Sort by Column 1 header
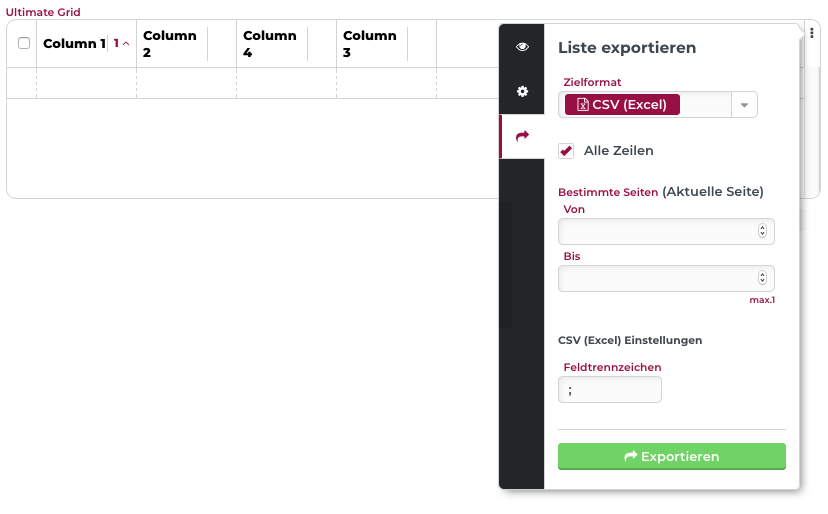Image resolution: width=828 pixels, height=514 pixels. tap(74, 44)
